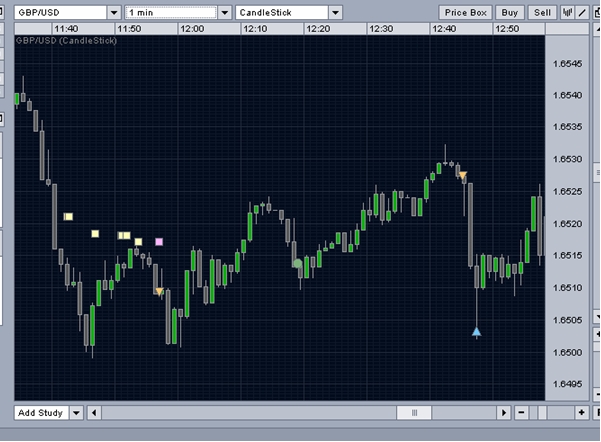601x442 pixels.
Task: Open the CandleStick chart type dropdown arrow
Action: [335, 13]
